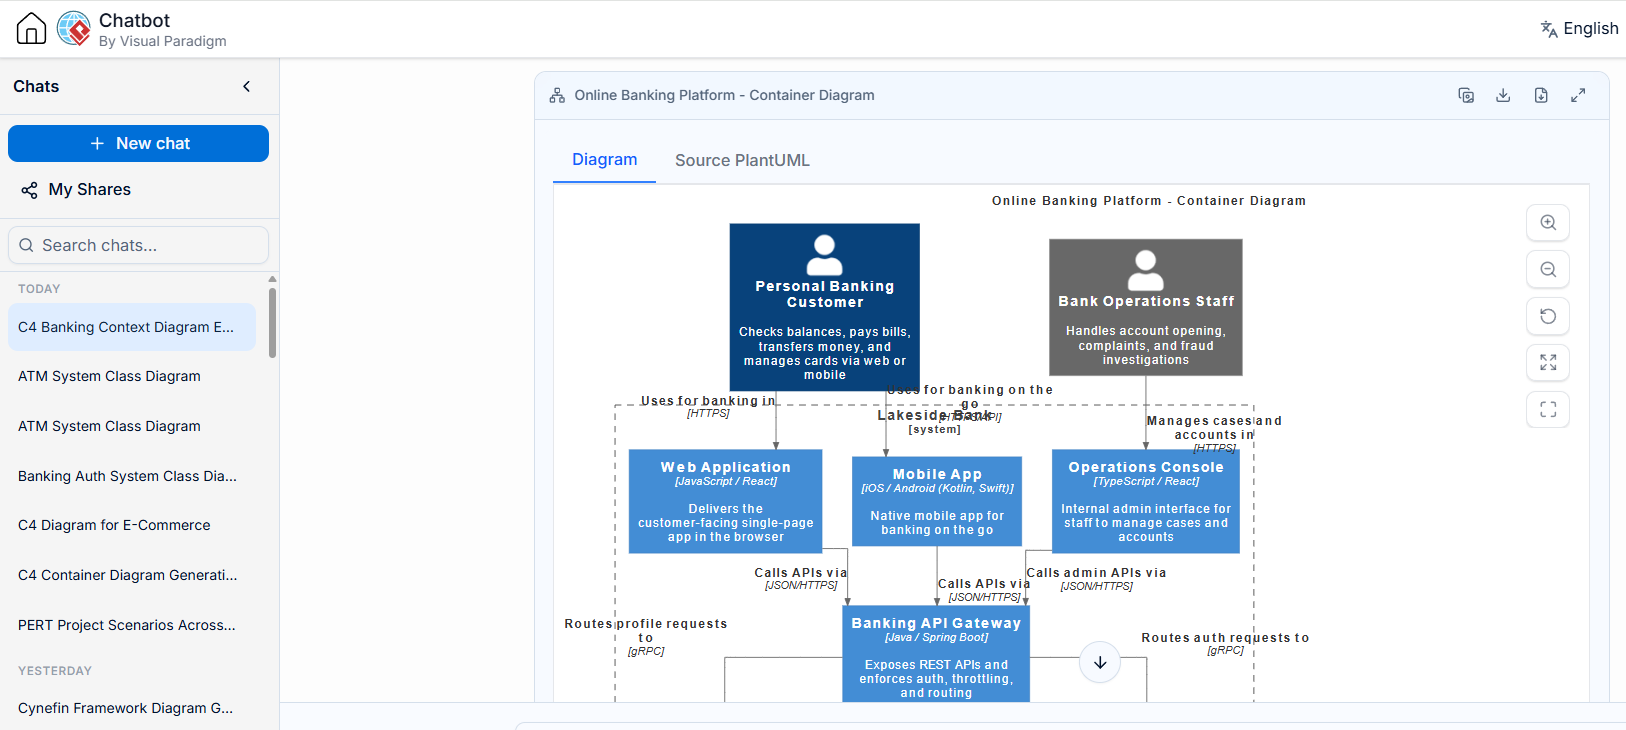Start a New chat
Image resolution: width=1626 pixels, height=730 pixels.
(138, 143)
